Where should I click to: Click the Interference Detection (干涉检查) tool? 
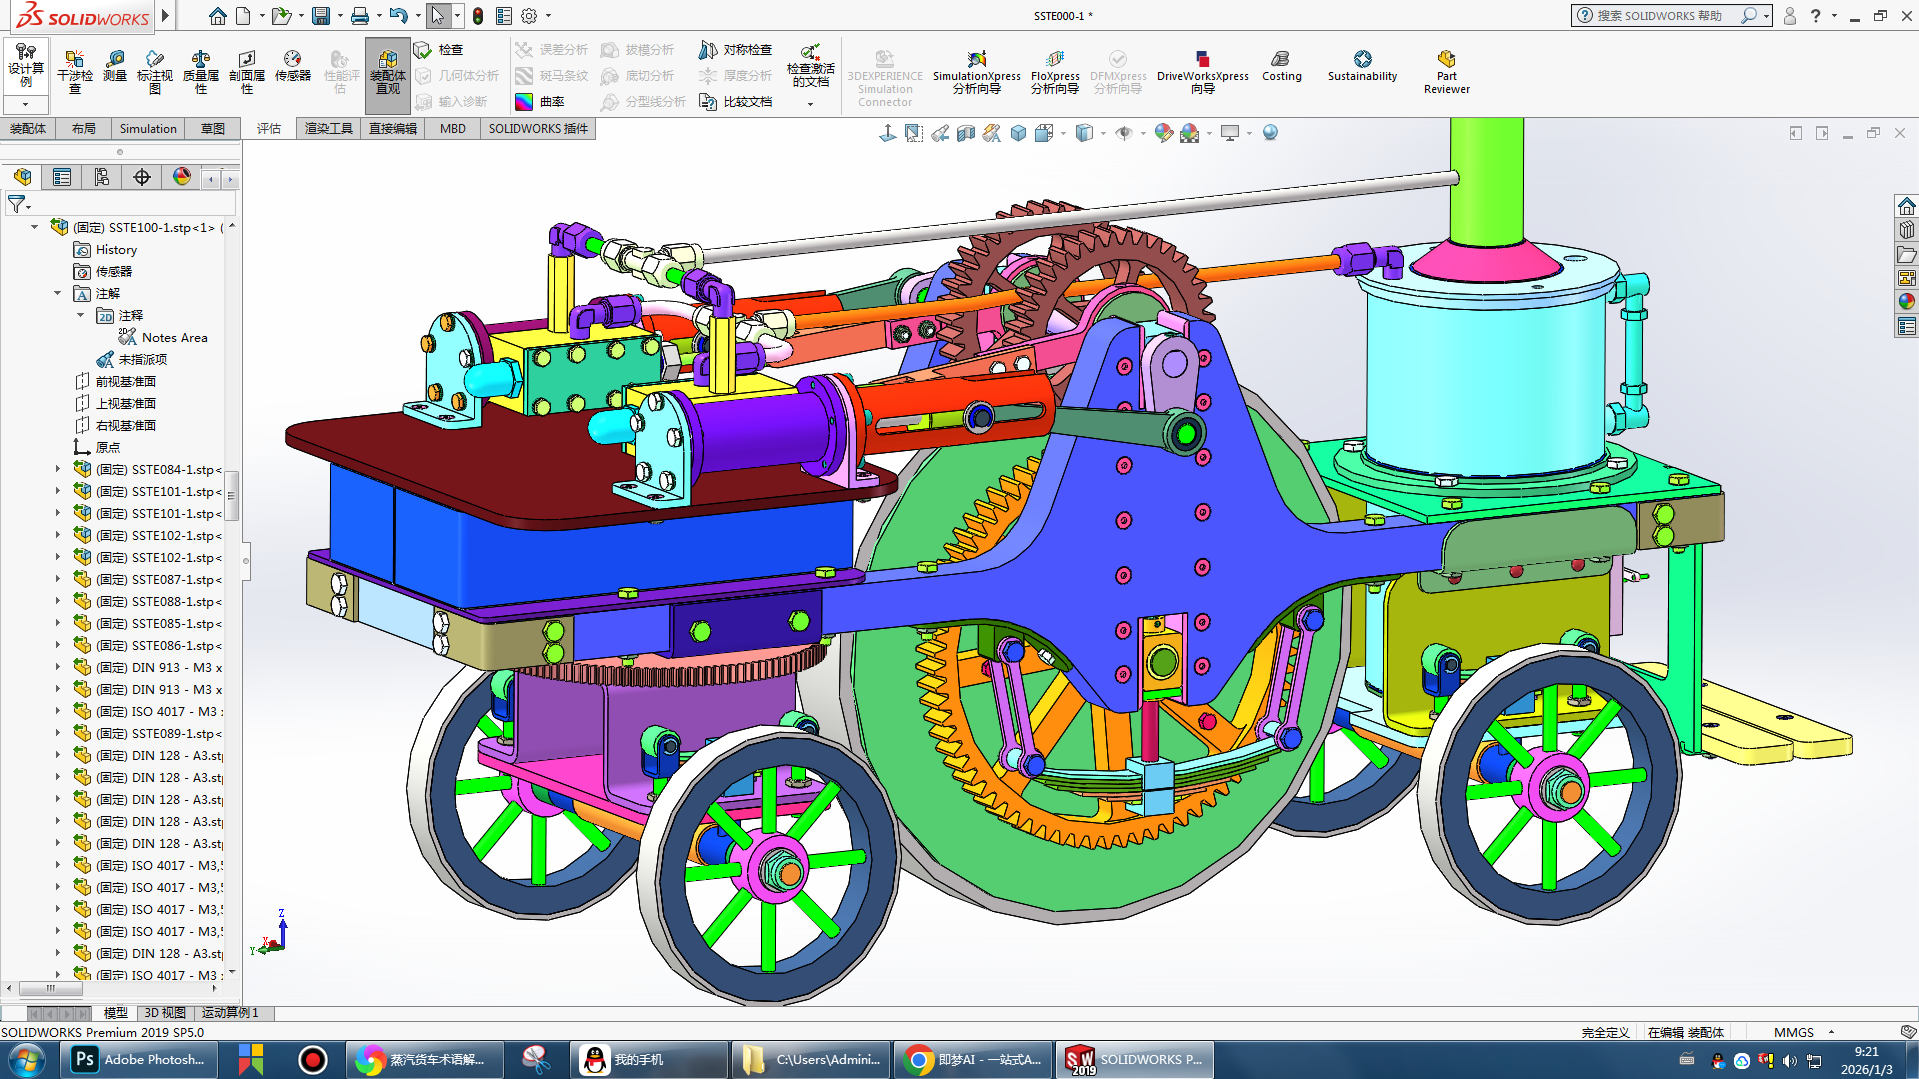tap(74, 71)
